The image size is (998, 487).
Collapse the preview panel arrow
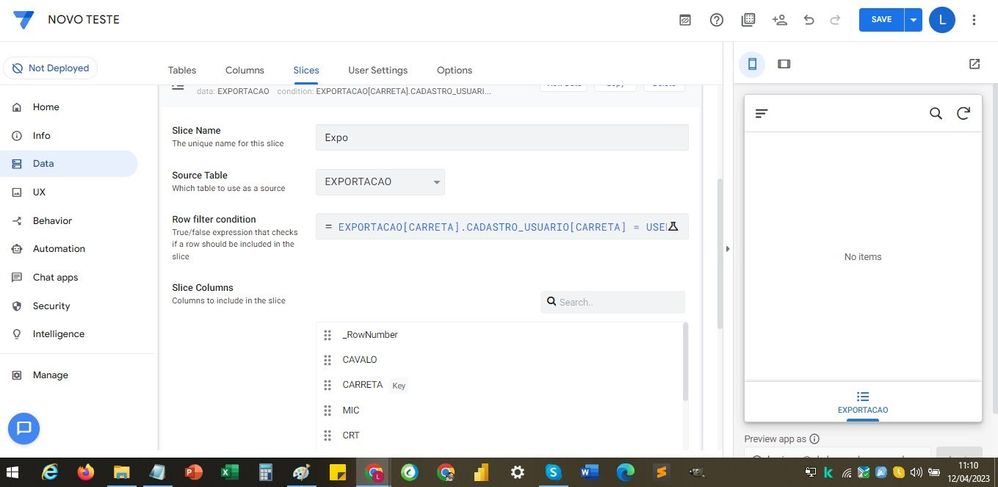727,249
